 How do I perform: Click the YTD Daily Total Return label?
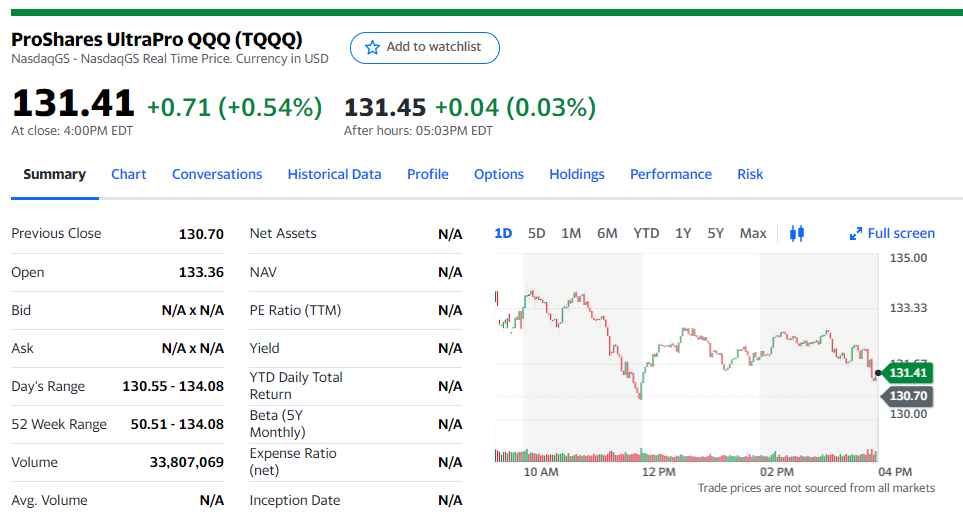[x=296, y=386]
